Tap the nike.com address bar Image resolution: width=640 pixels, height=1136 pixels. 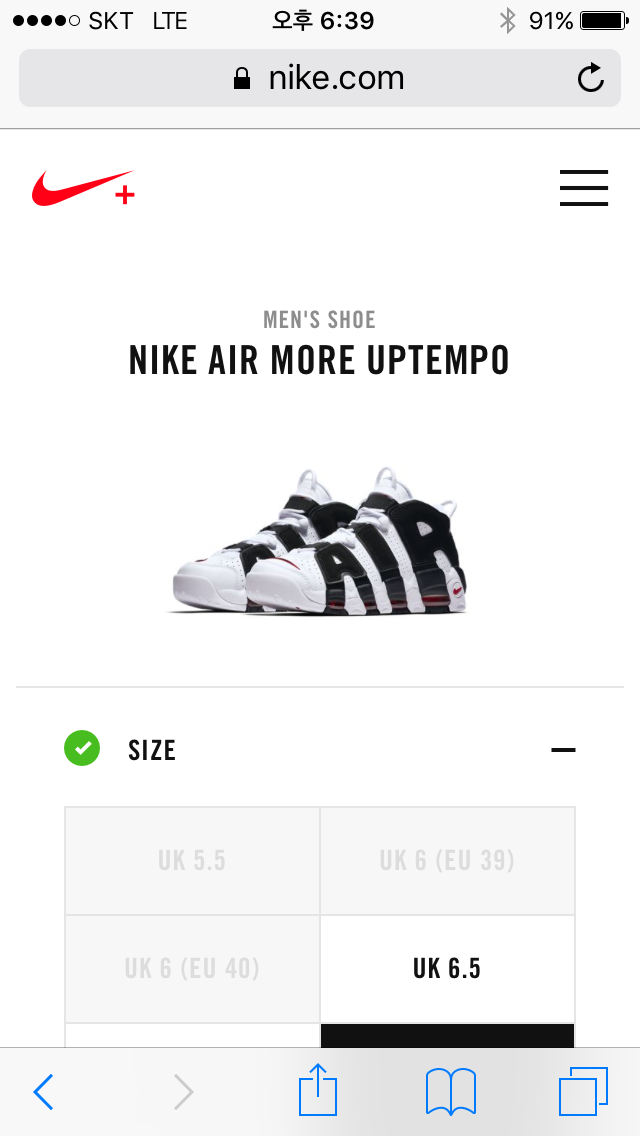coord(320,78)
